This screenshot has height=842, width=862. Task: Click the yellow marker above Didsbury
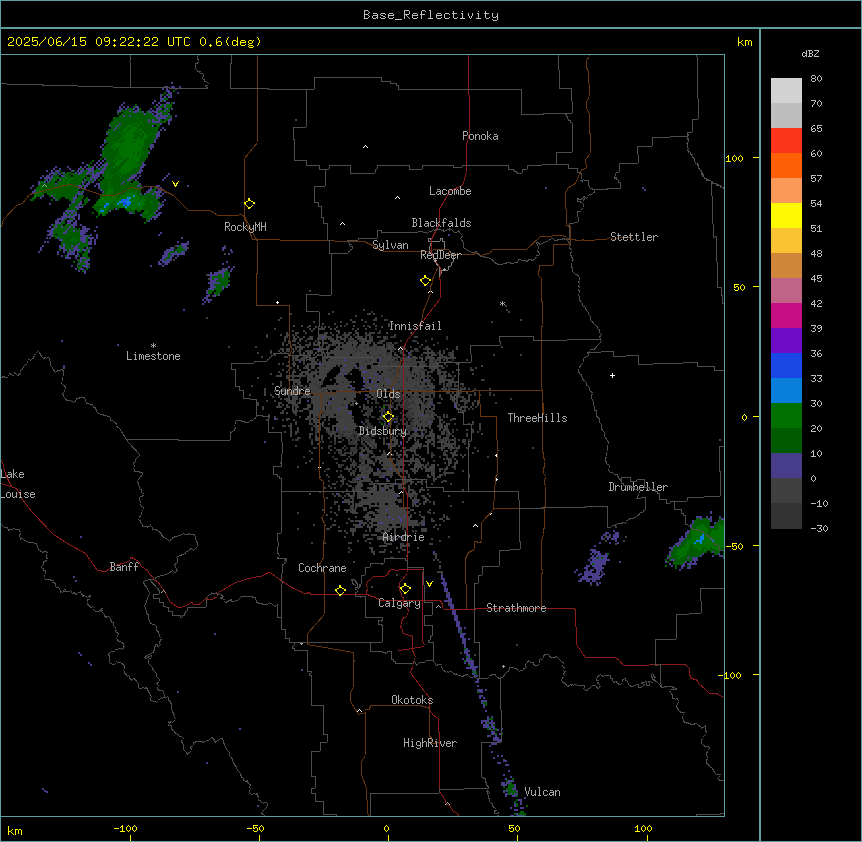[x=389, y=417]
